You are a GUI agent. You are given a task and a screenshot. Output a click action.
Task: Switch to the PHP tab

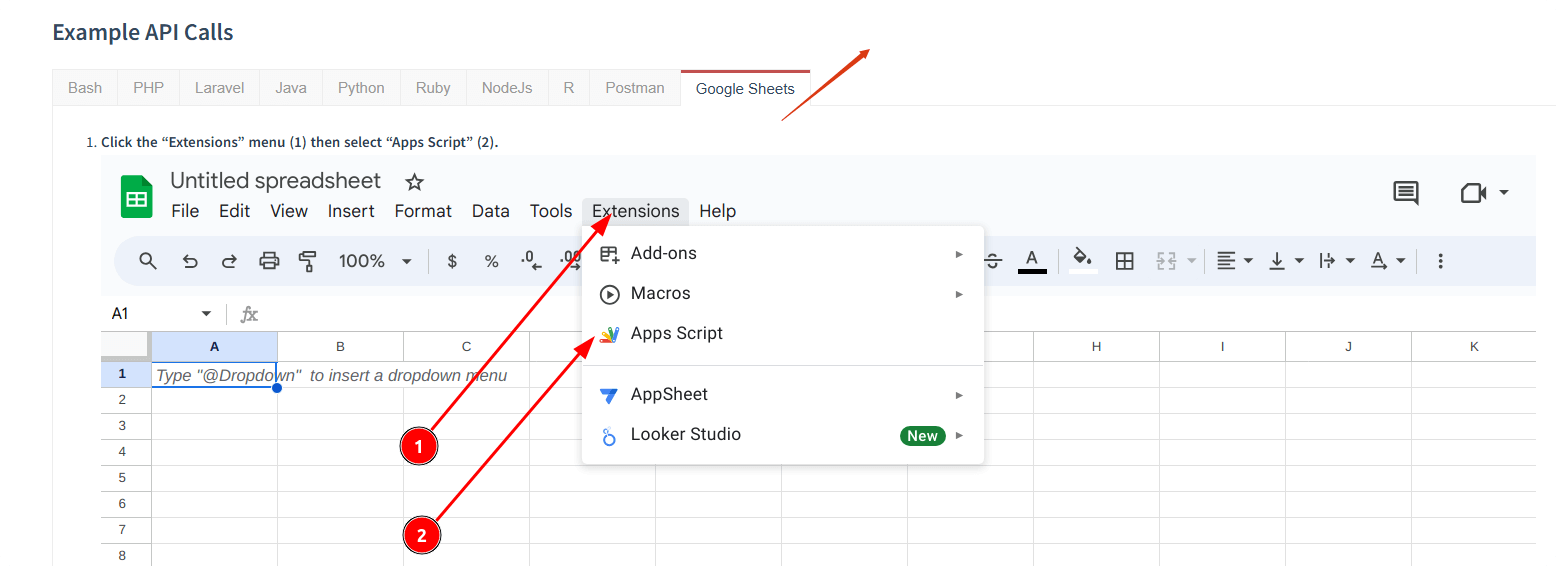(148, 88)
